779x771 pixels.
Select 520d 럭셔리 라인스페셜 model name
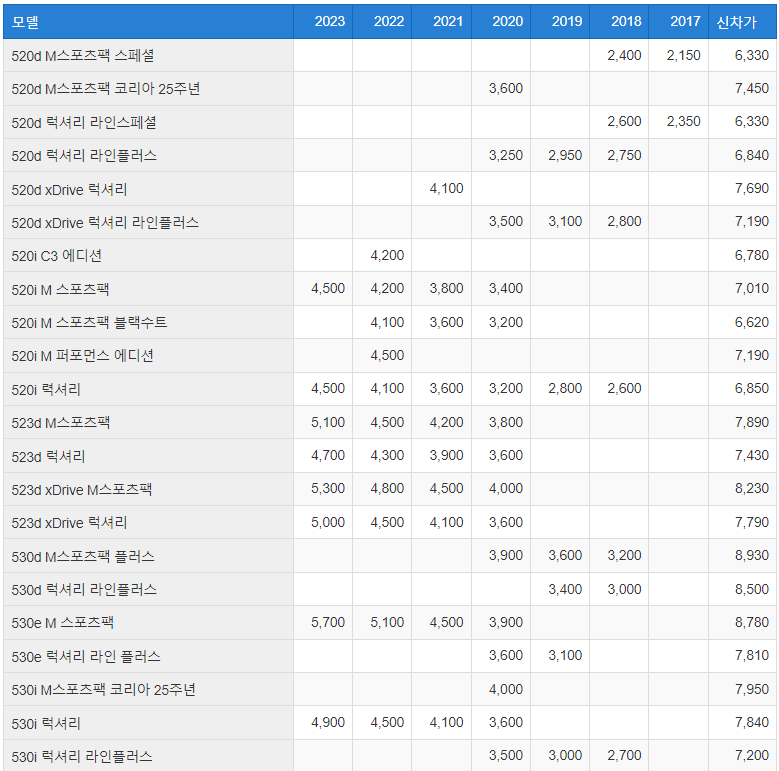(x=84, y=122)
